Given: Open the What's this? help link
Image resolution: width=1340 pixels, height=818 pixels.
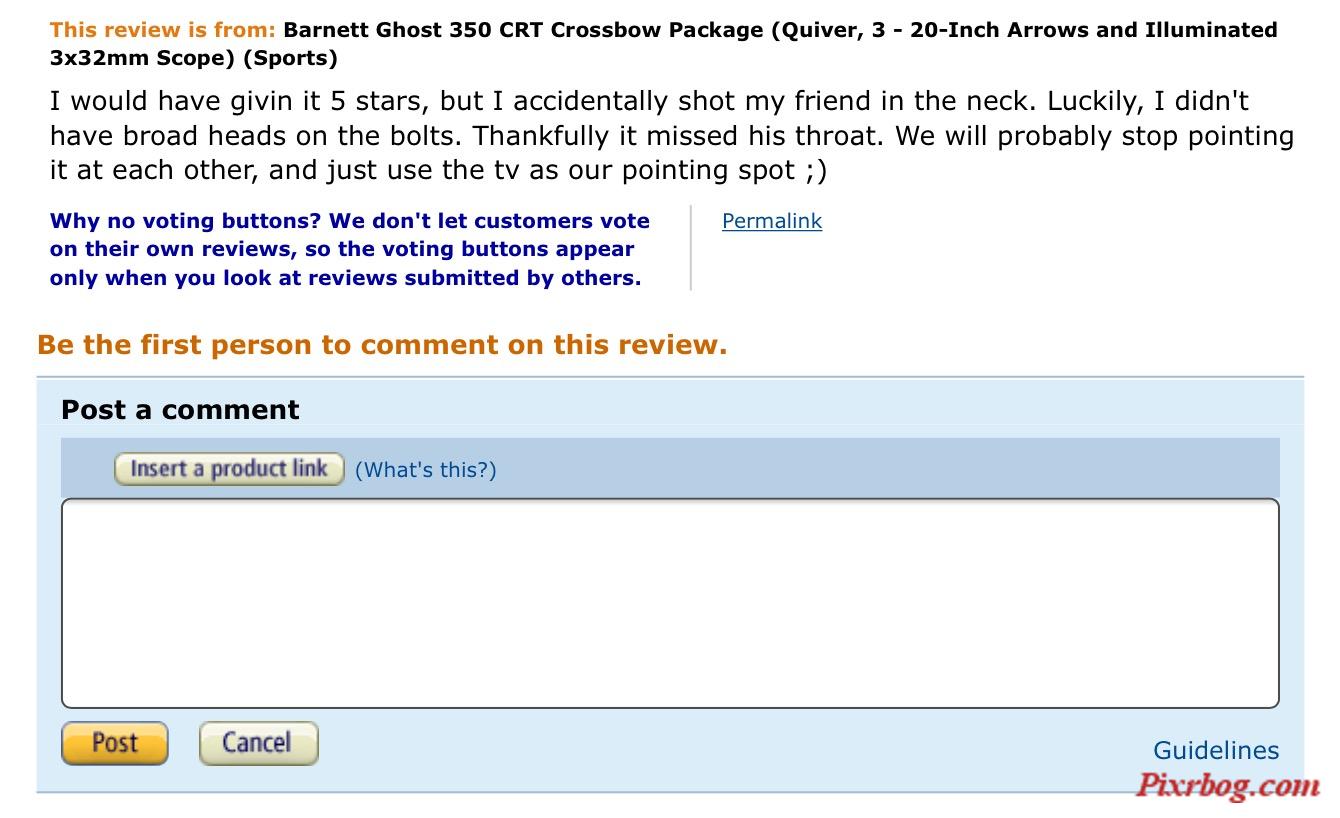Looking at the screenshot, I should click(425, 470).
